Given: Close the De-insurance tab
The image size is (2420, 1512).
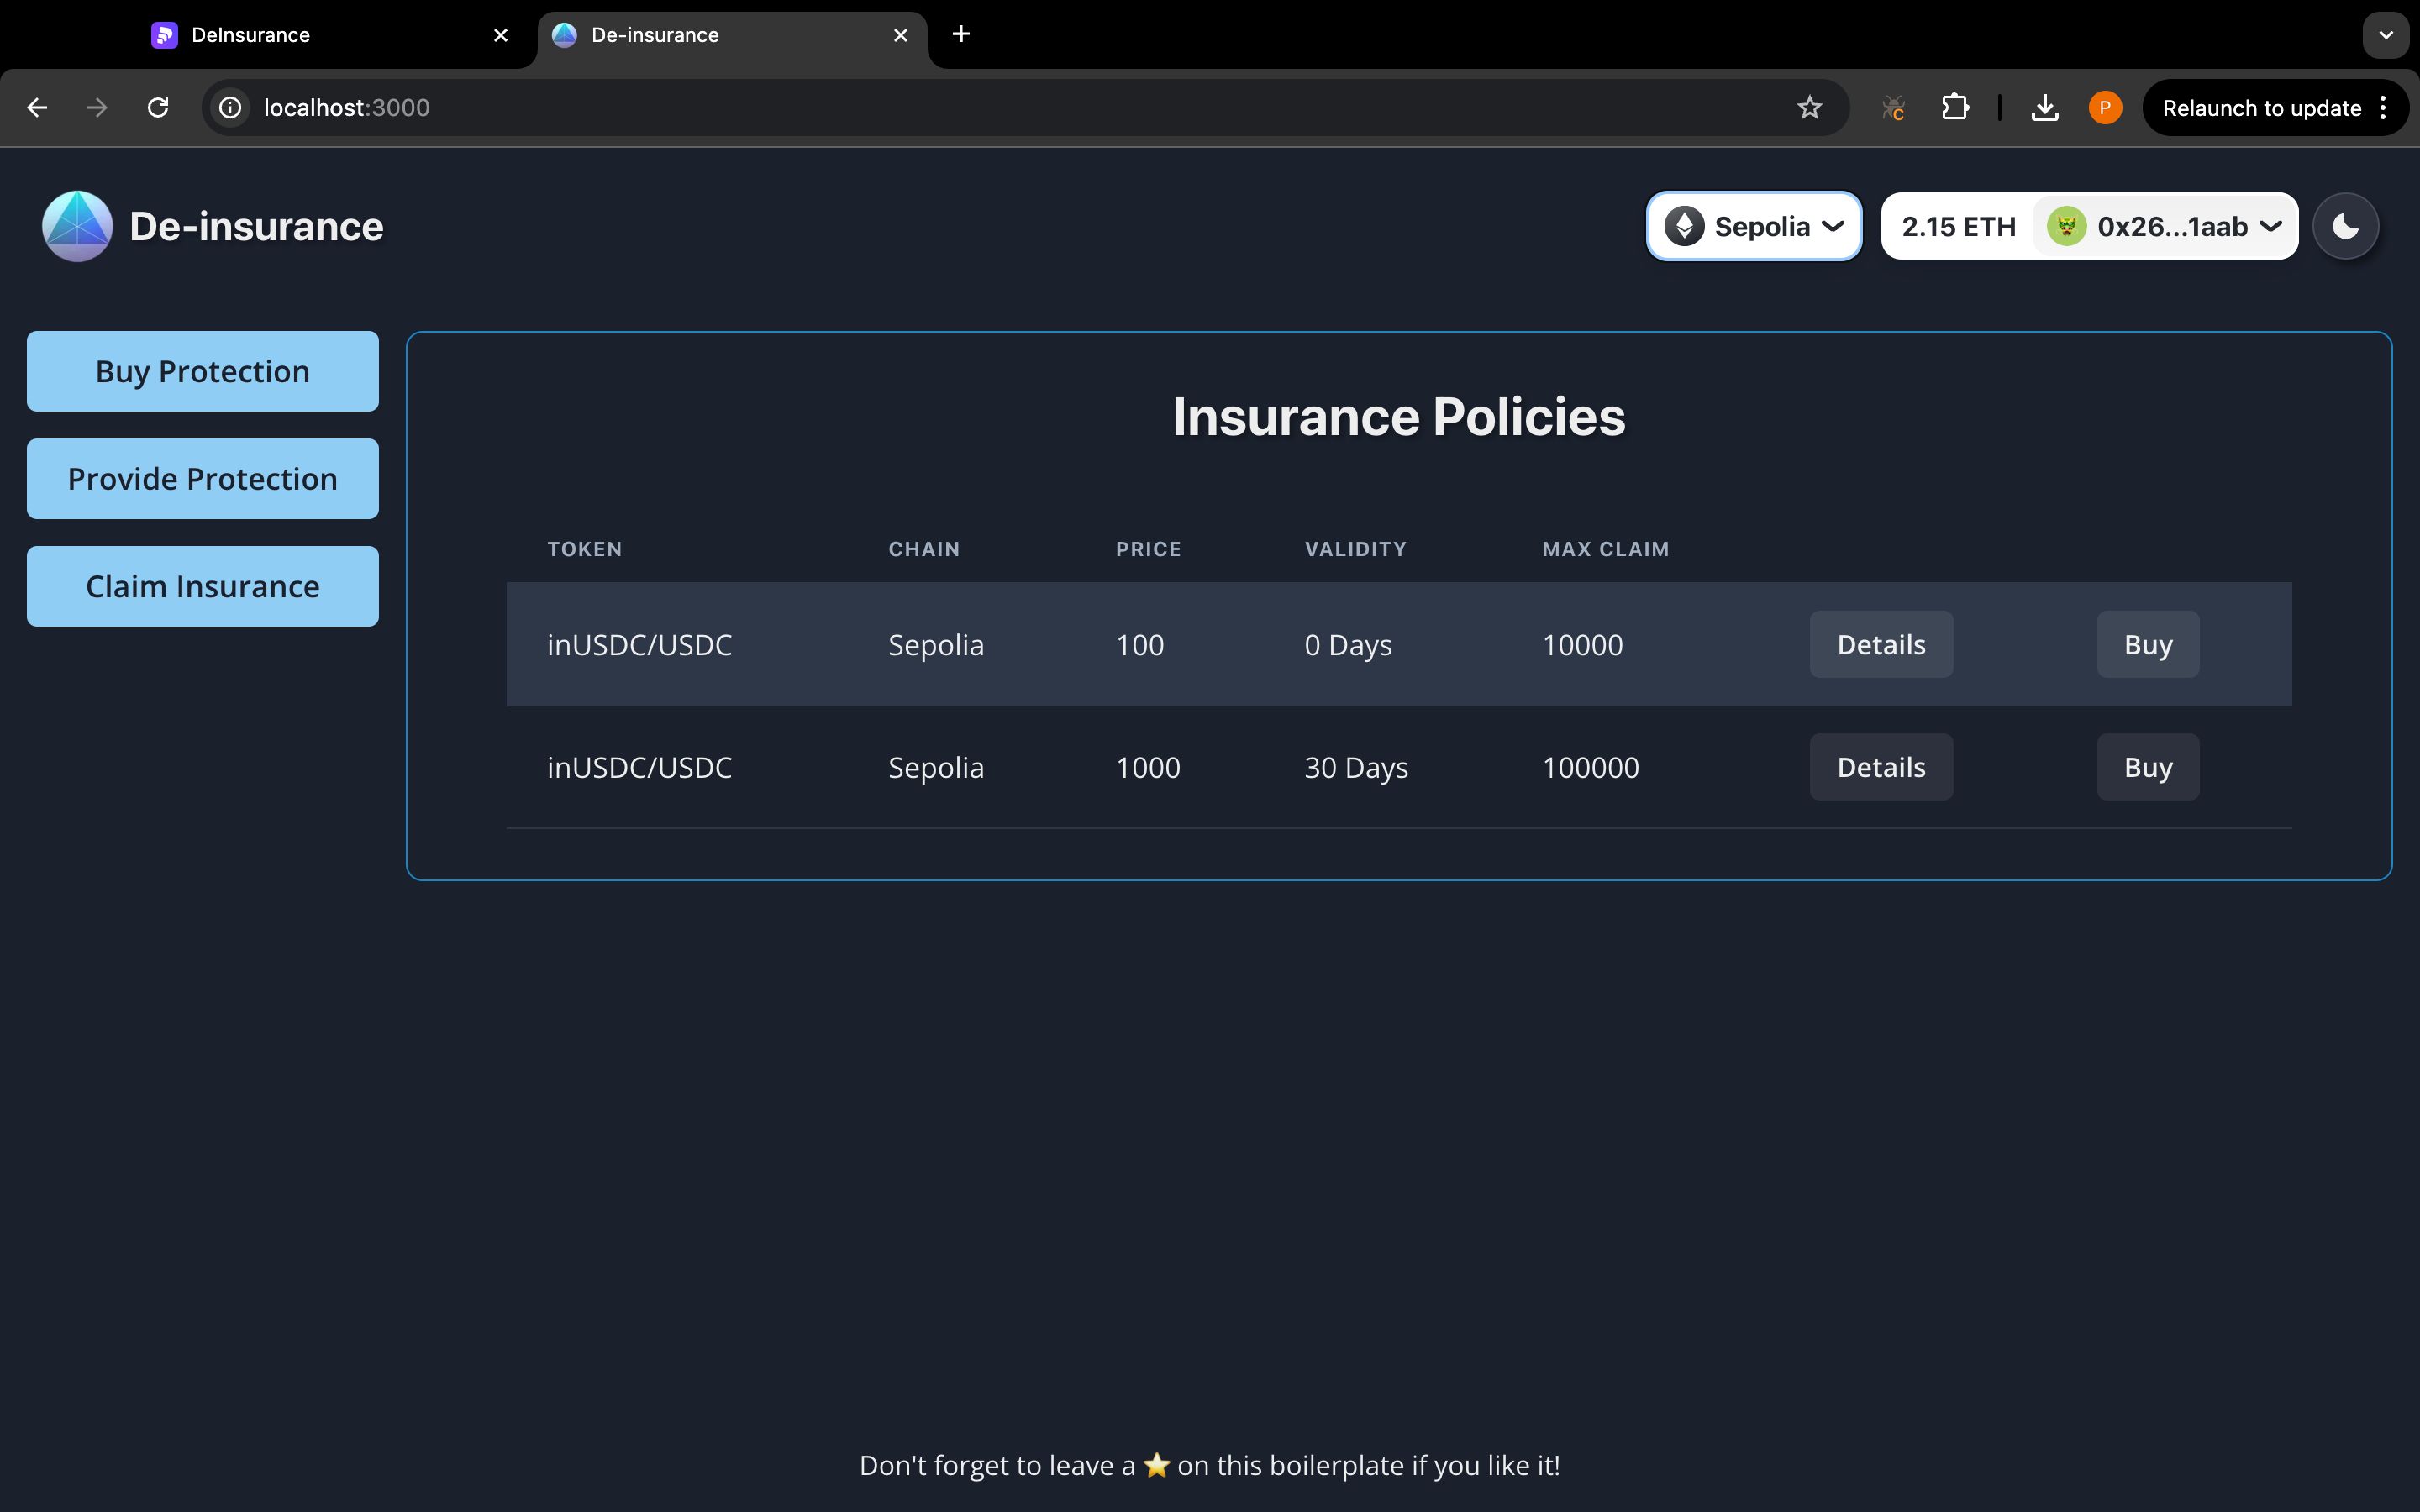Looking at the screenshot, I should click(x=900, y=35).
